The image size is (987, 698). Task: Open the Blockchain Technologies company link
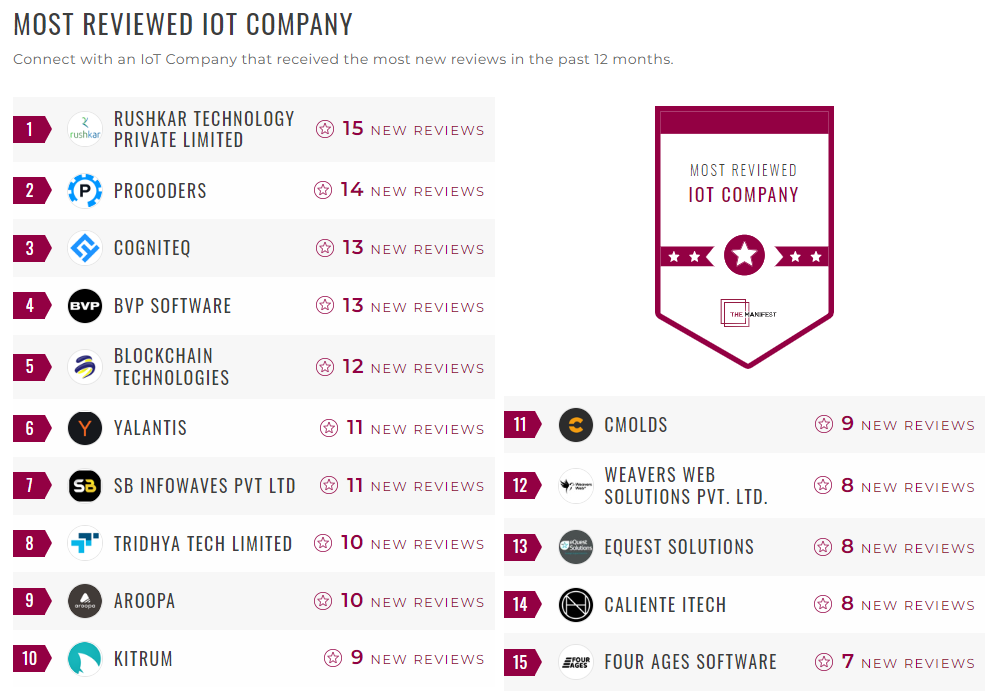[x=172, y=367]
